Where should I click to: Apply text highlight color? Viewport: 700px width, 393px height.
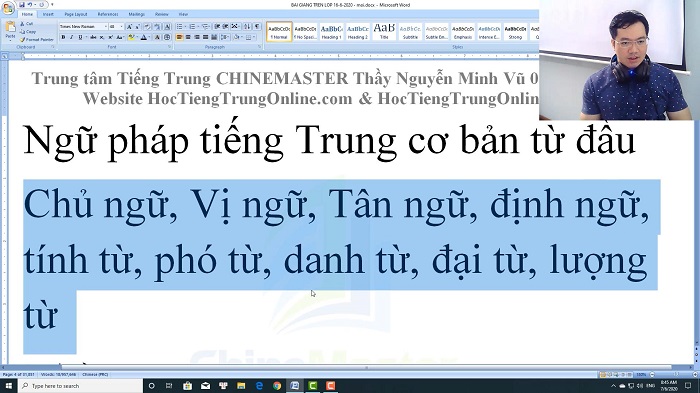point(131,37)
